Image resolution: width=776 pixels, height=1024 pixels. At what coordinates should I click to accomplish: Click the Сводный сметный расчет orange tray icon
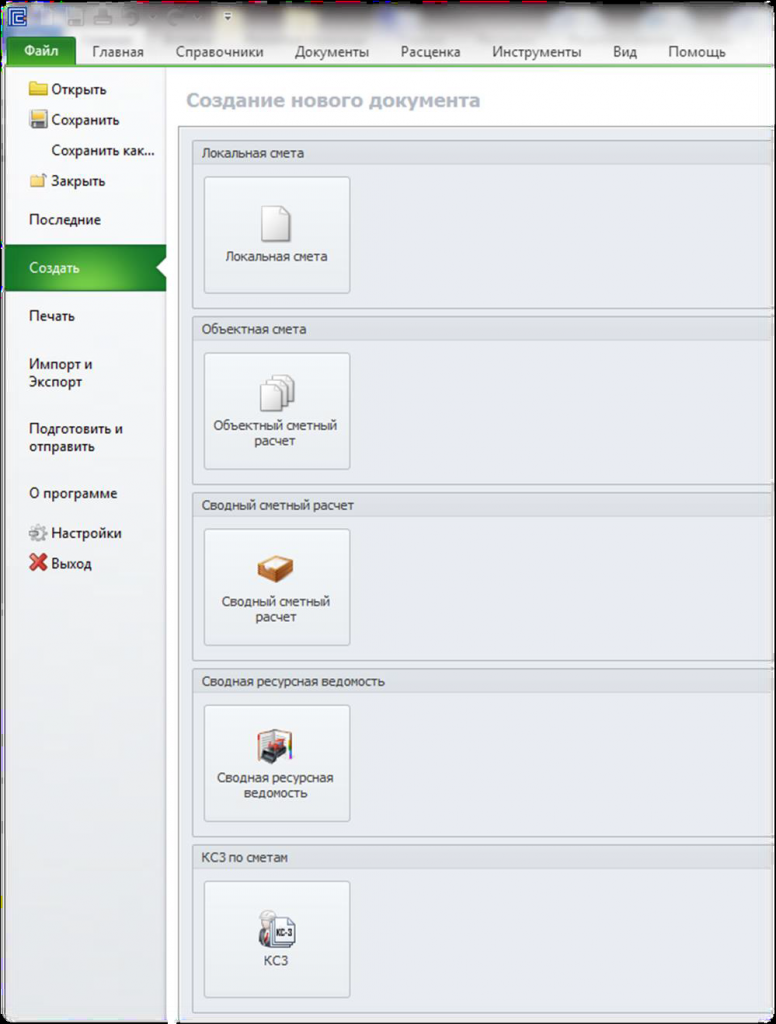click(x=275, y=569)
